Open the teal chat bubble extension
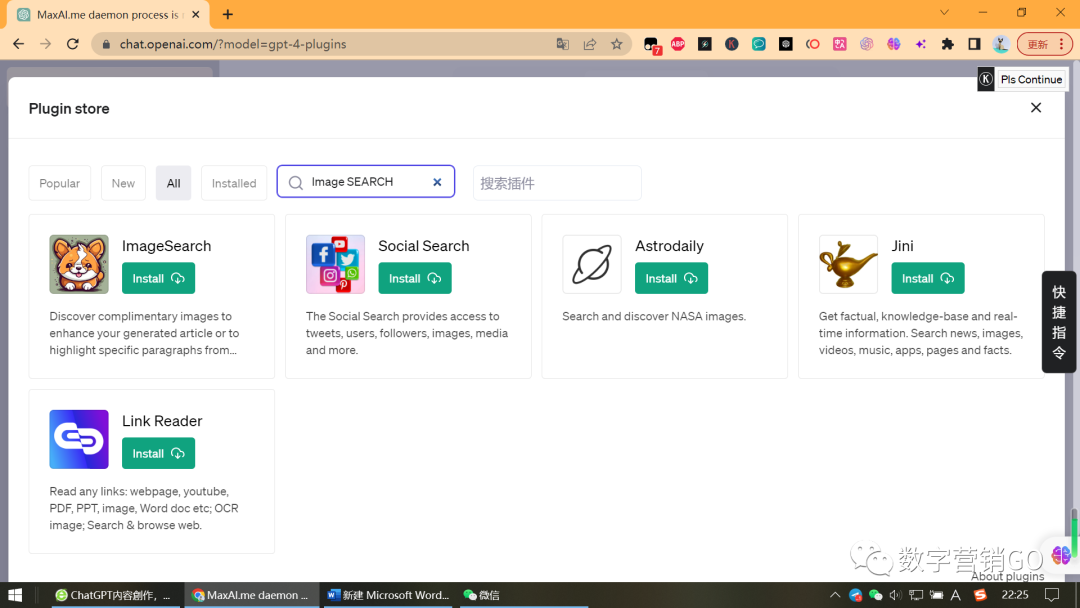This screenshot has height=608, width=1080. tap(758, 44)
